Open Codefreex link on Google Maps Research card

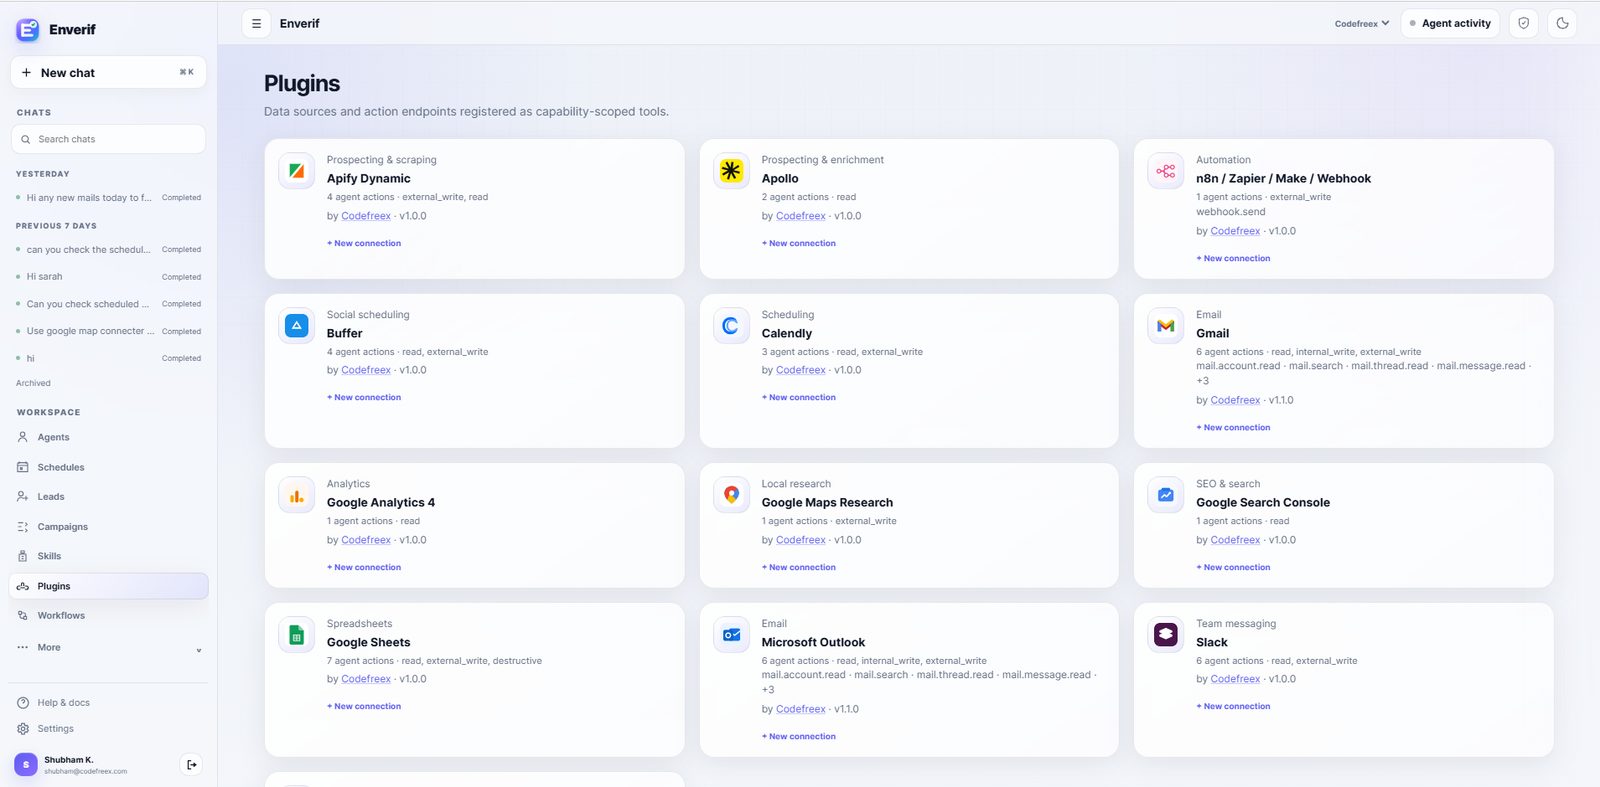pyautogui.click(x=801, y=540)
